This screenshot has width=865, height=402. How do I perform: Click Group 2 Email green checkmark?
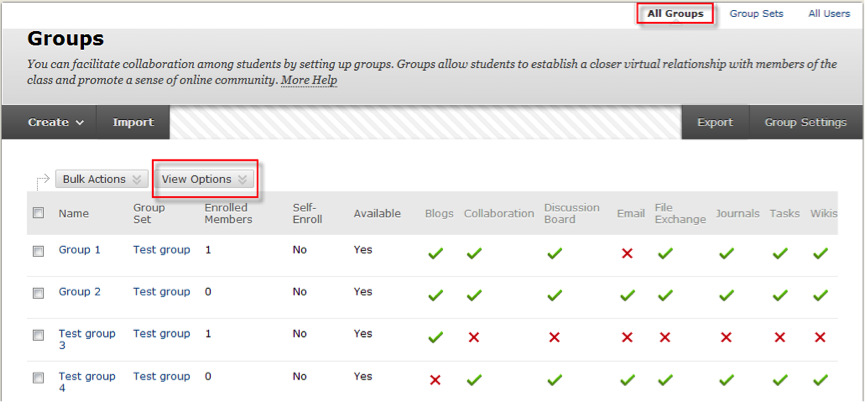click(x=627, y=296)
